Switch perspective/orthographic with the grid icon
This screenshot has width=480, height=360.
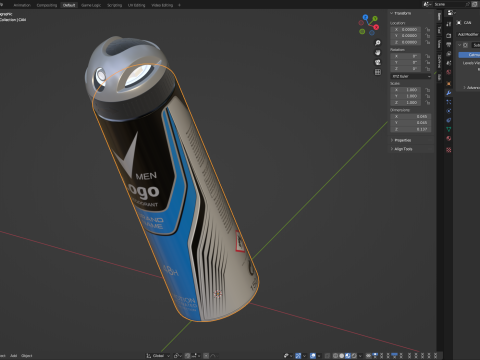[378, 72]
